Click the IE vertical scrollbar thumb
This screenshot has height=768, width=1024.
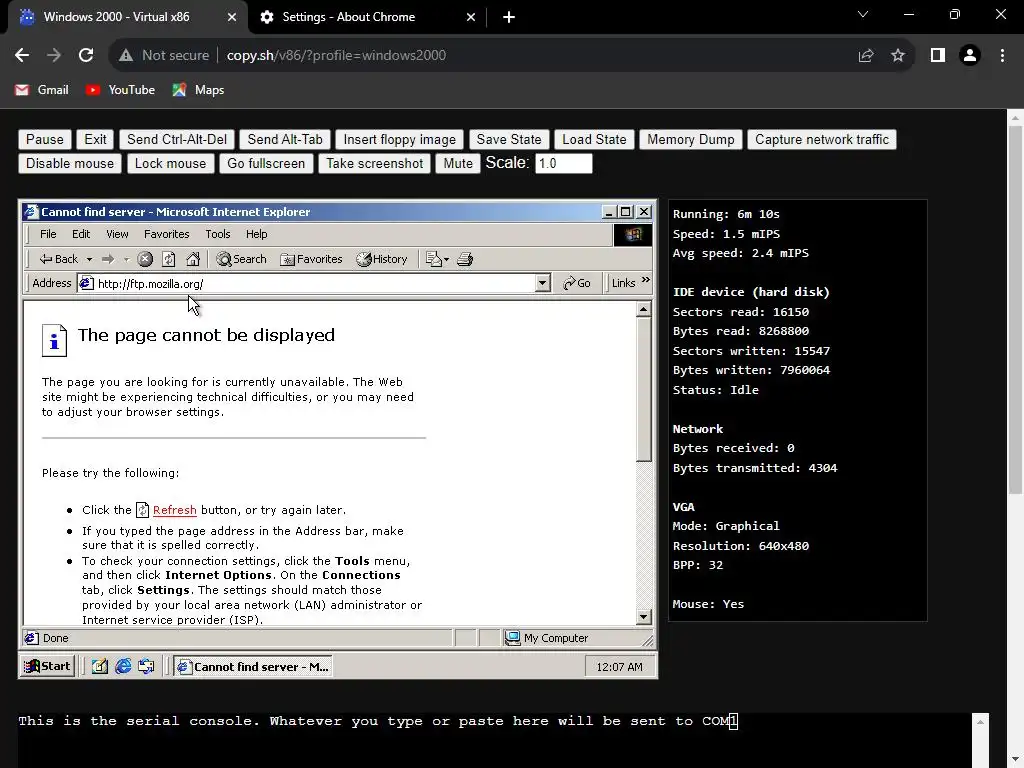coord(643,389)
